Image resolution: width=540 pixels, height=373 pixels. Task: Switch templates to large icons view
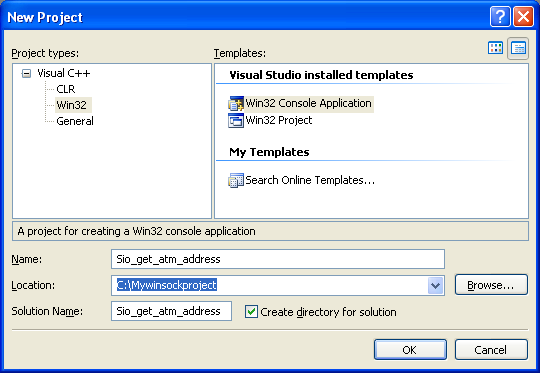coord(495,48)
